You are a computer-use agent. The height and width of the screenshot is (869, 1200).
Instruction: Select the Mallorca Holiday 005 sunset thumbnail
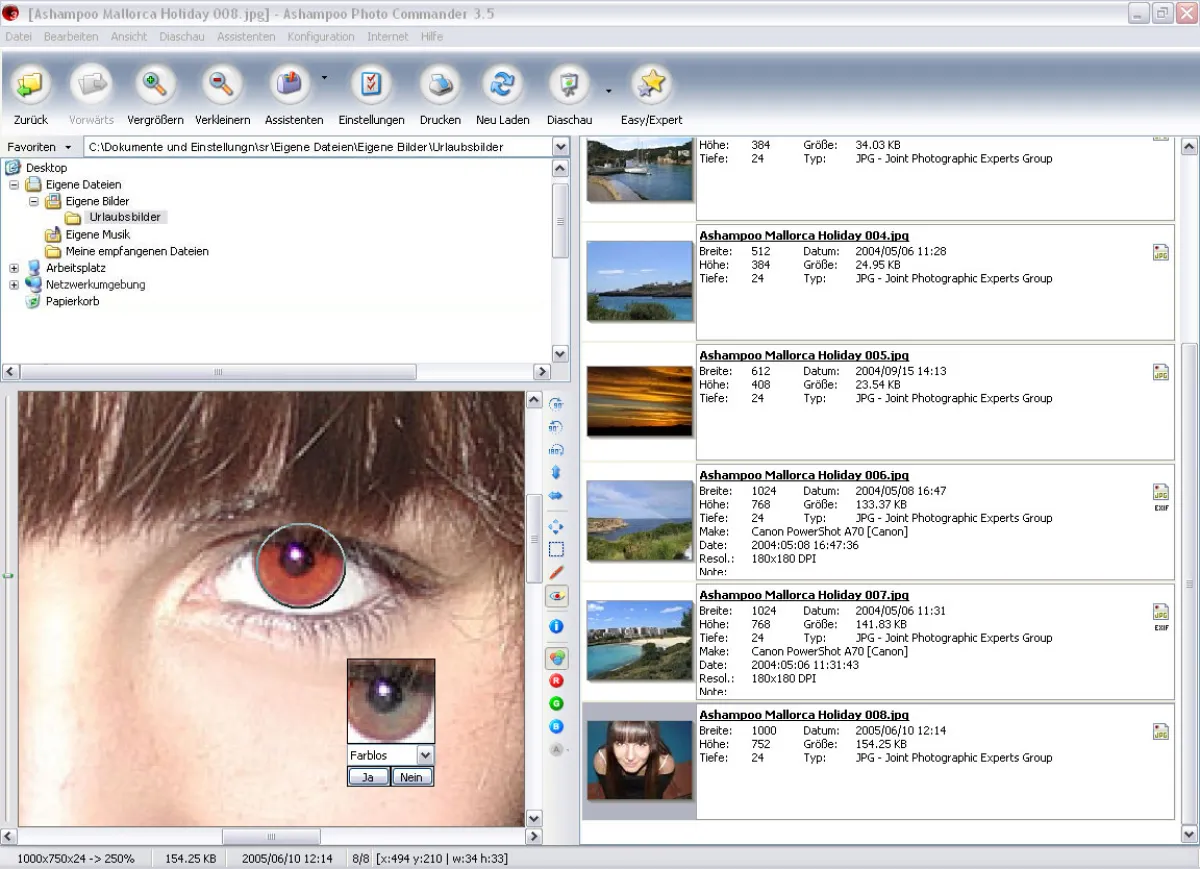639,400
